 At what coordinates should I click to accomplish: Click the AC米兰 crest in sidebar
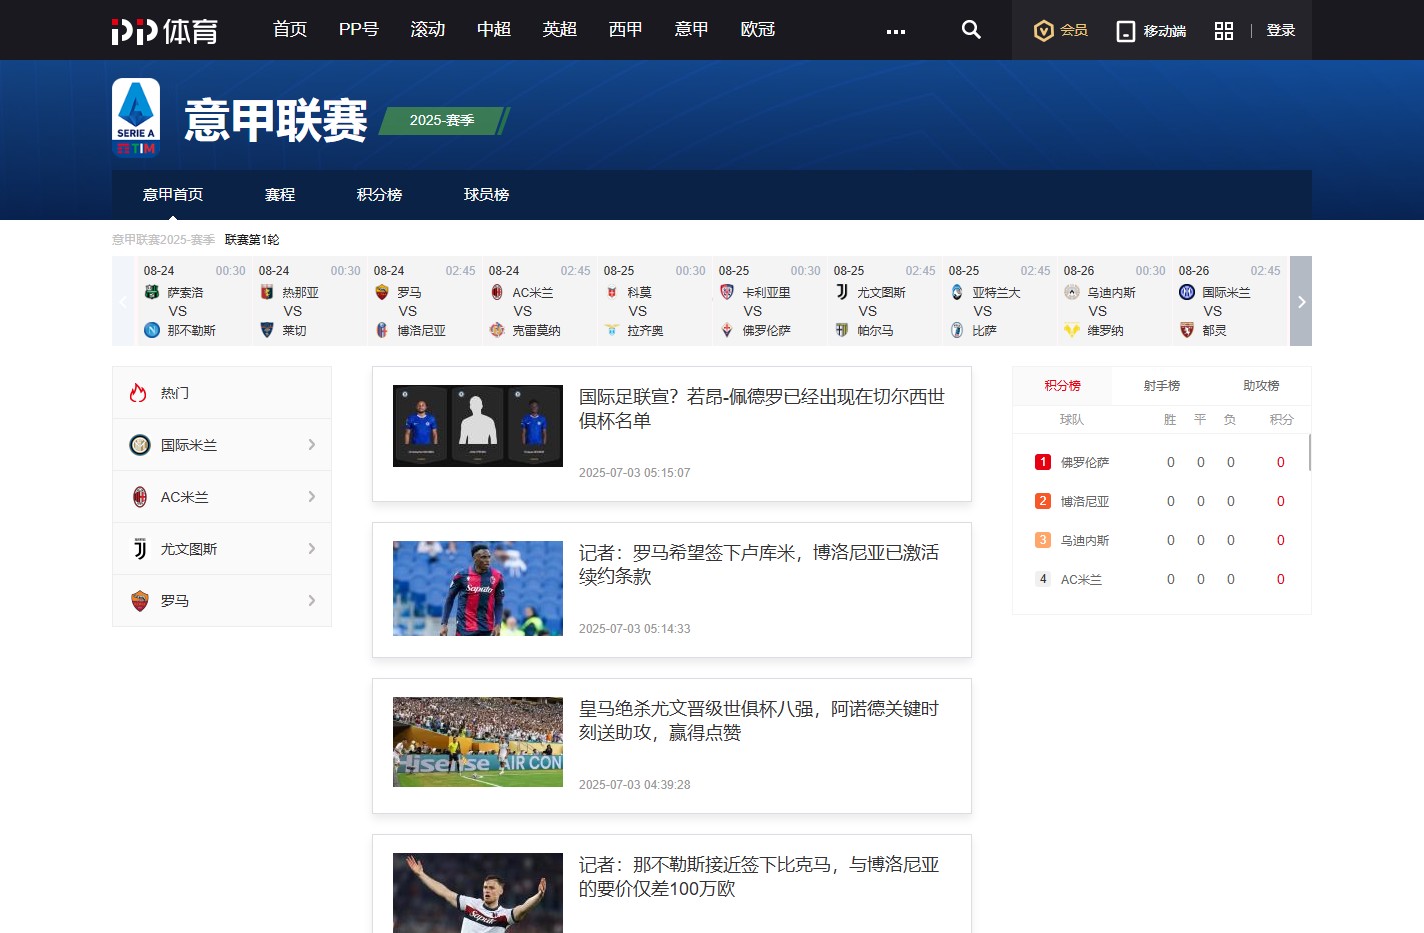point(140,497)
